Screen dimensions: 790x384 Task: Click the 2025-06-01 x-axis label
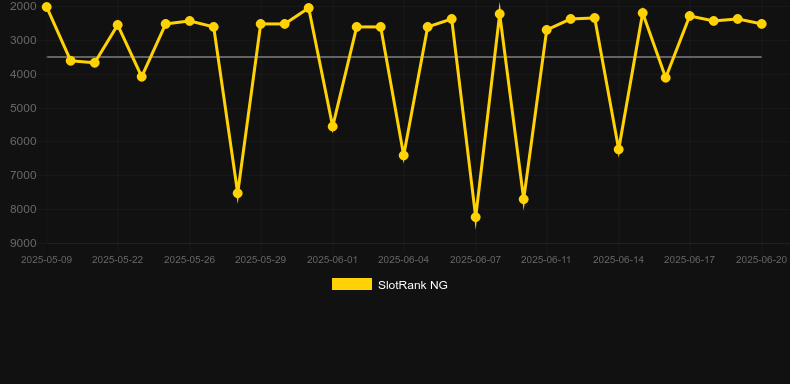coord(333,260)
